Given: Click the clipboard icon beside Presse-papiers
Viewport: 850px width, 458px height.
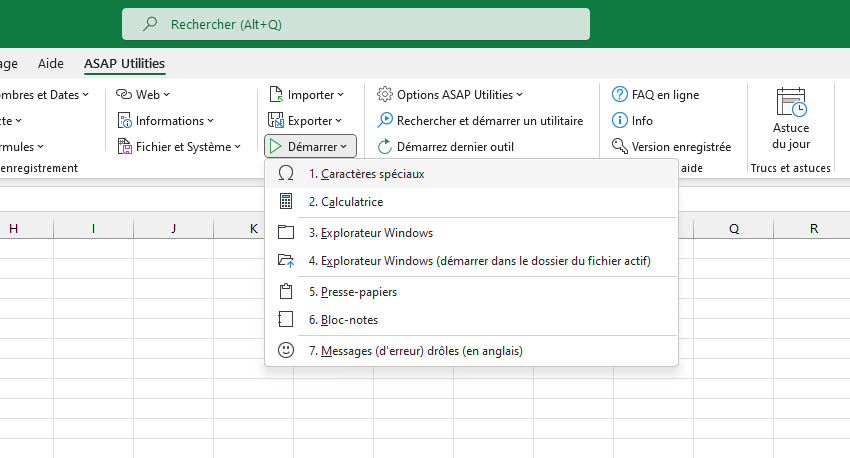Looking at the screenshot, I should pos(286,292).
